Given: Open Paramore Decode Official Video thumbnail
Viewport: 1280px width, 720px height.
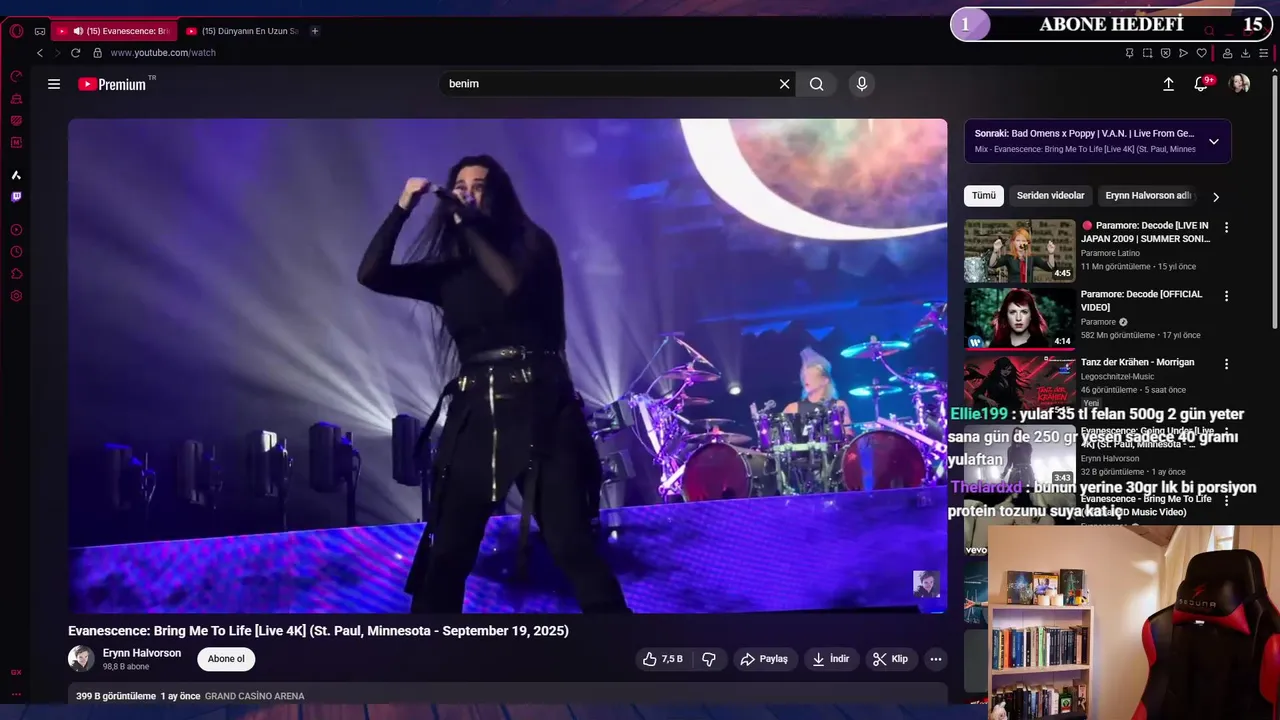Looking at the screenshot, I should click(1019, 319).
